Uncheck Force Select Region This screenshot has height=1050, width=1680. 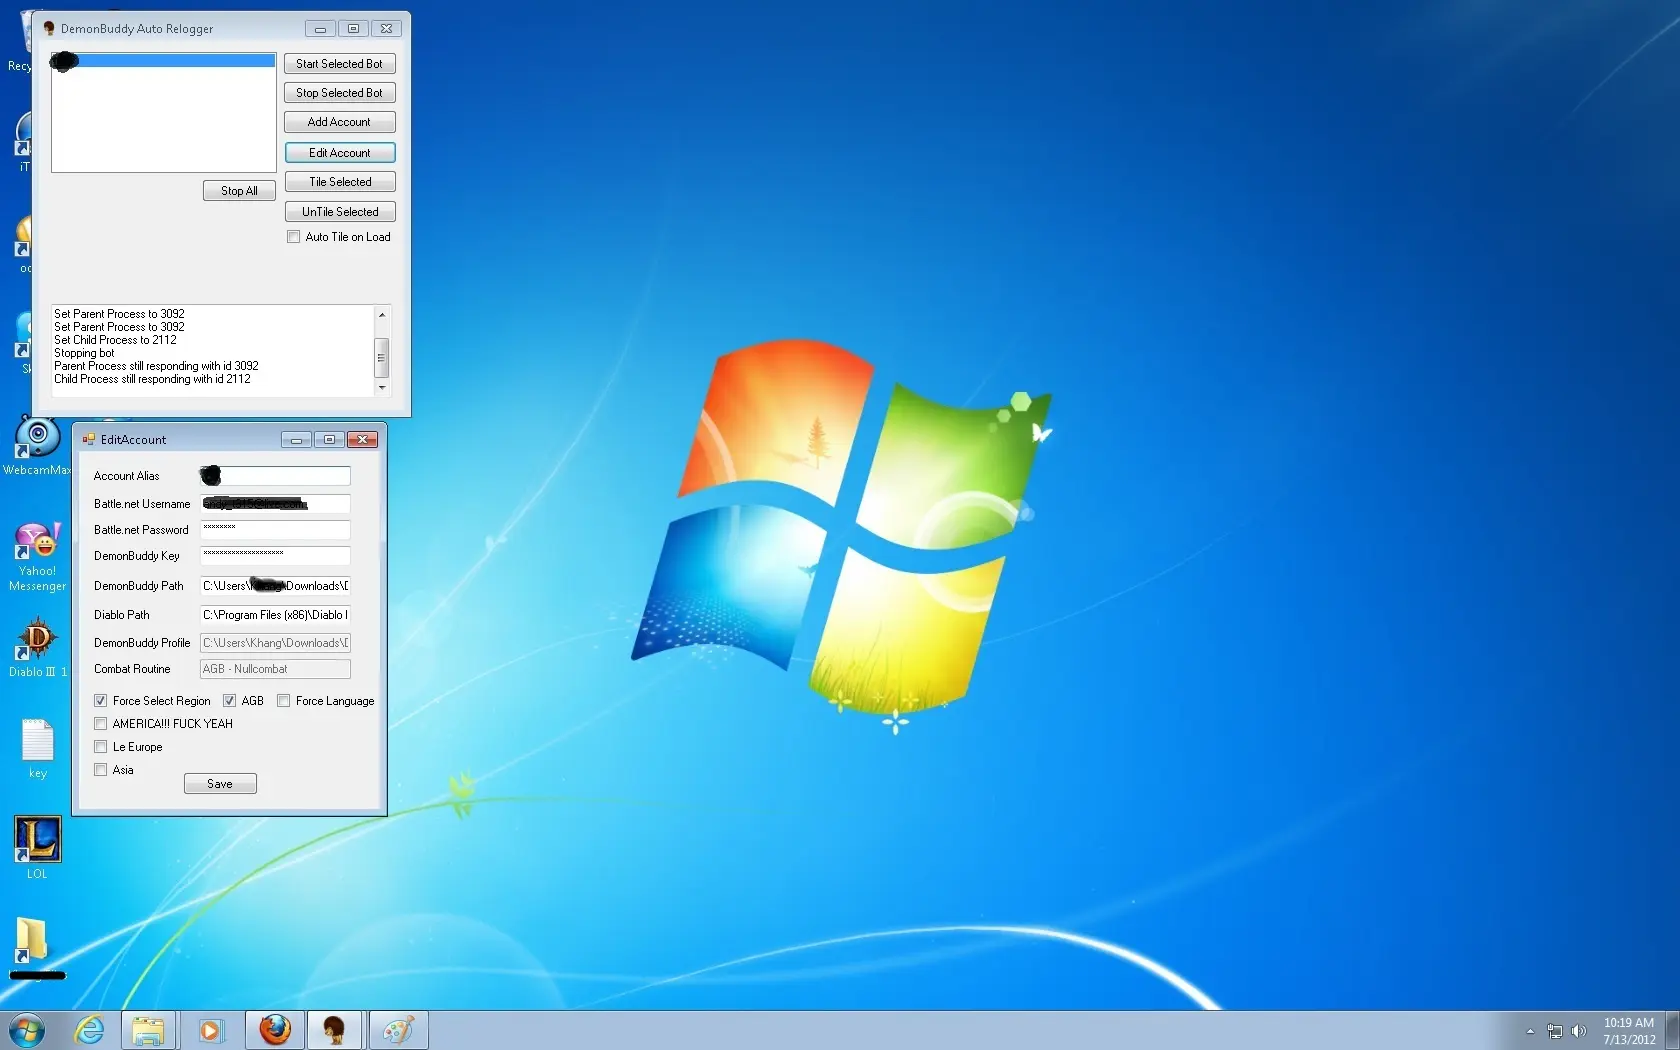(100, 701)
